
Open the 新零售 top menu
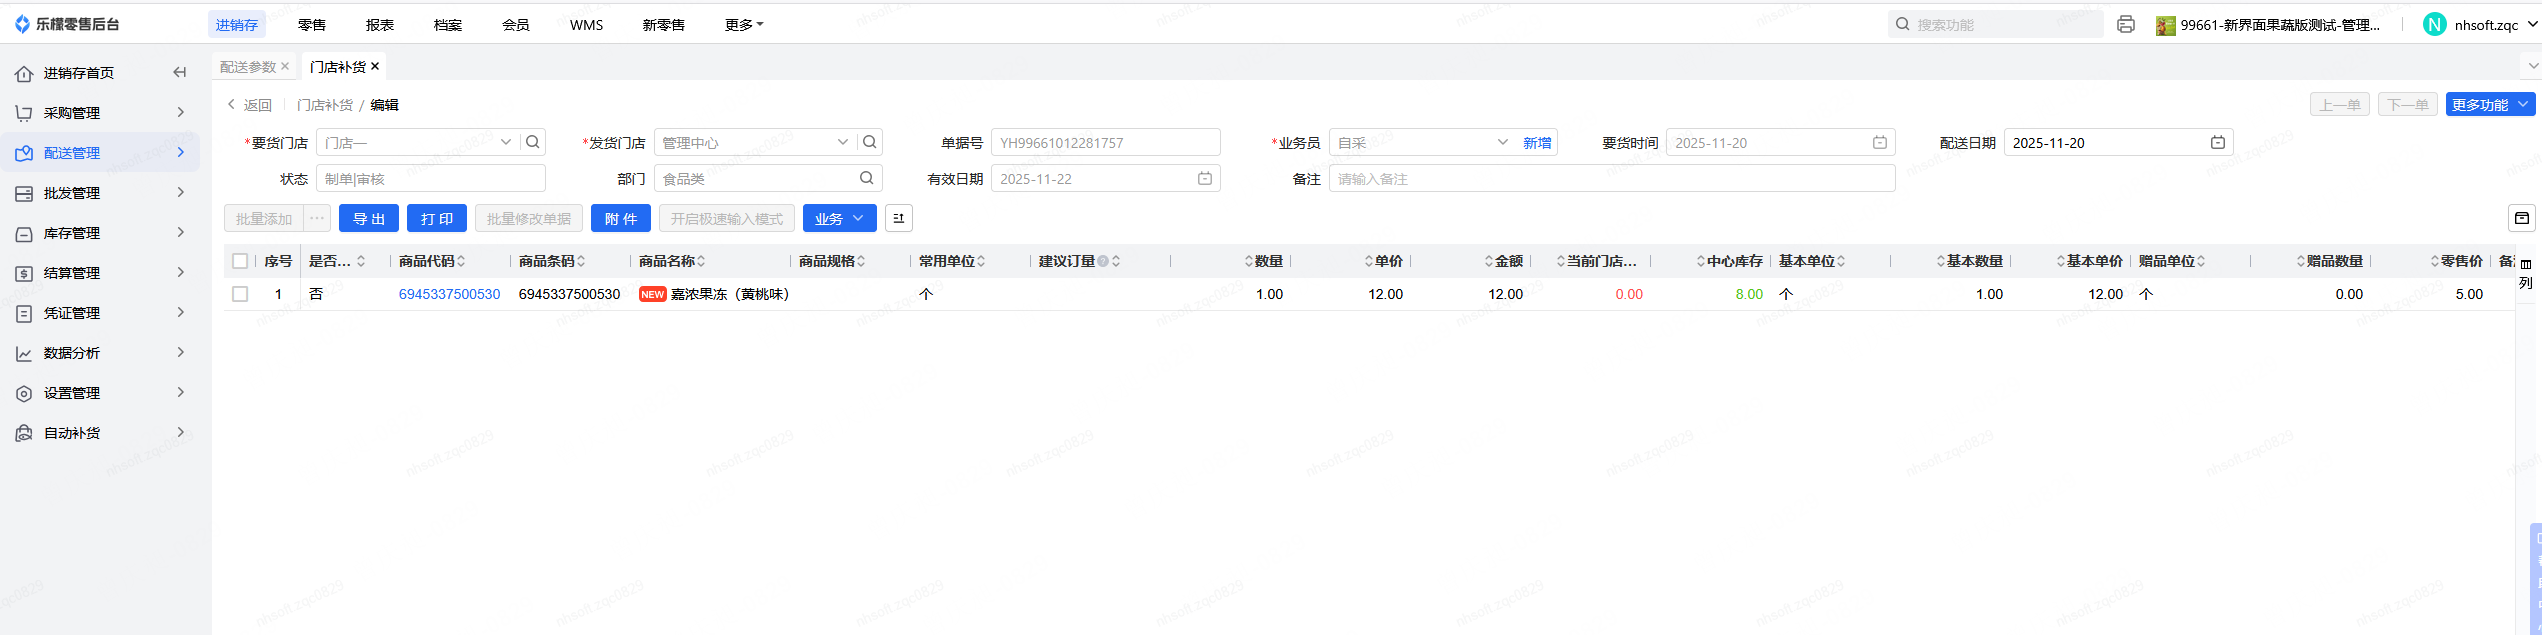[664, 24]
